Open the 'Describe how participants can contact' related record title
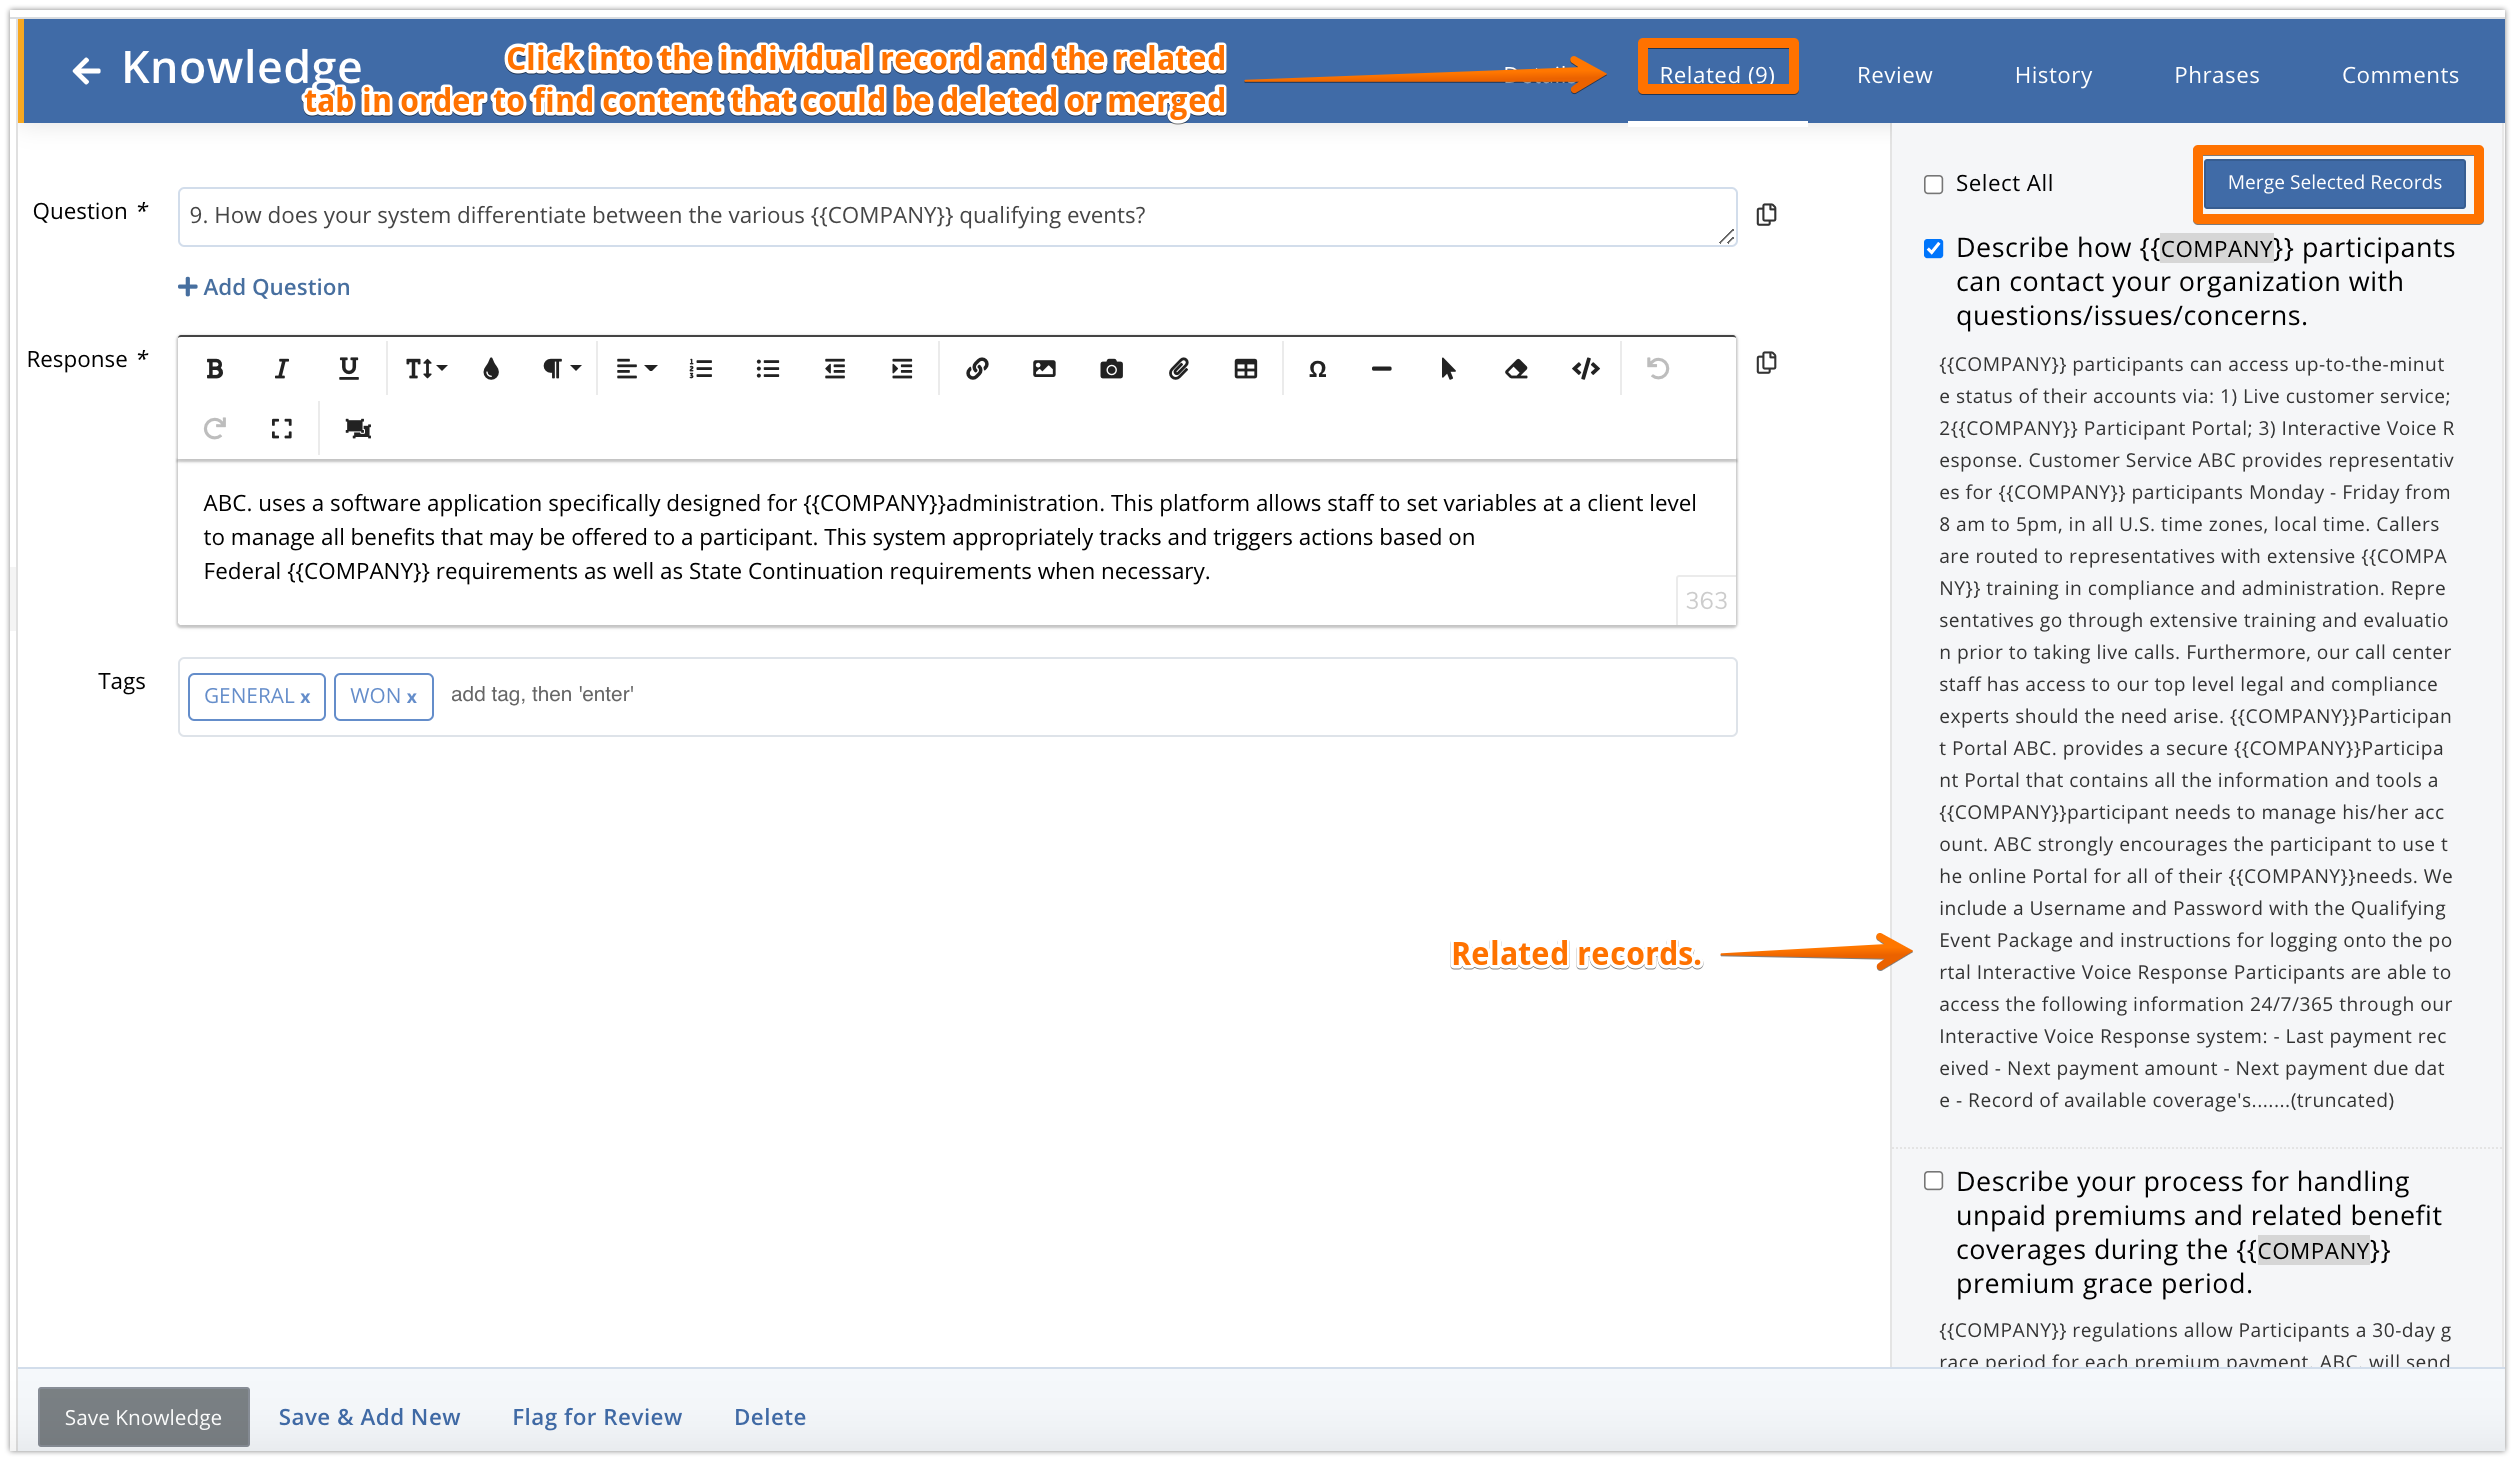Image resolution: width=2515 pixels, height=1461 pixels. pyautogui.click(x=2204, y=282)
